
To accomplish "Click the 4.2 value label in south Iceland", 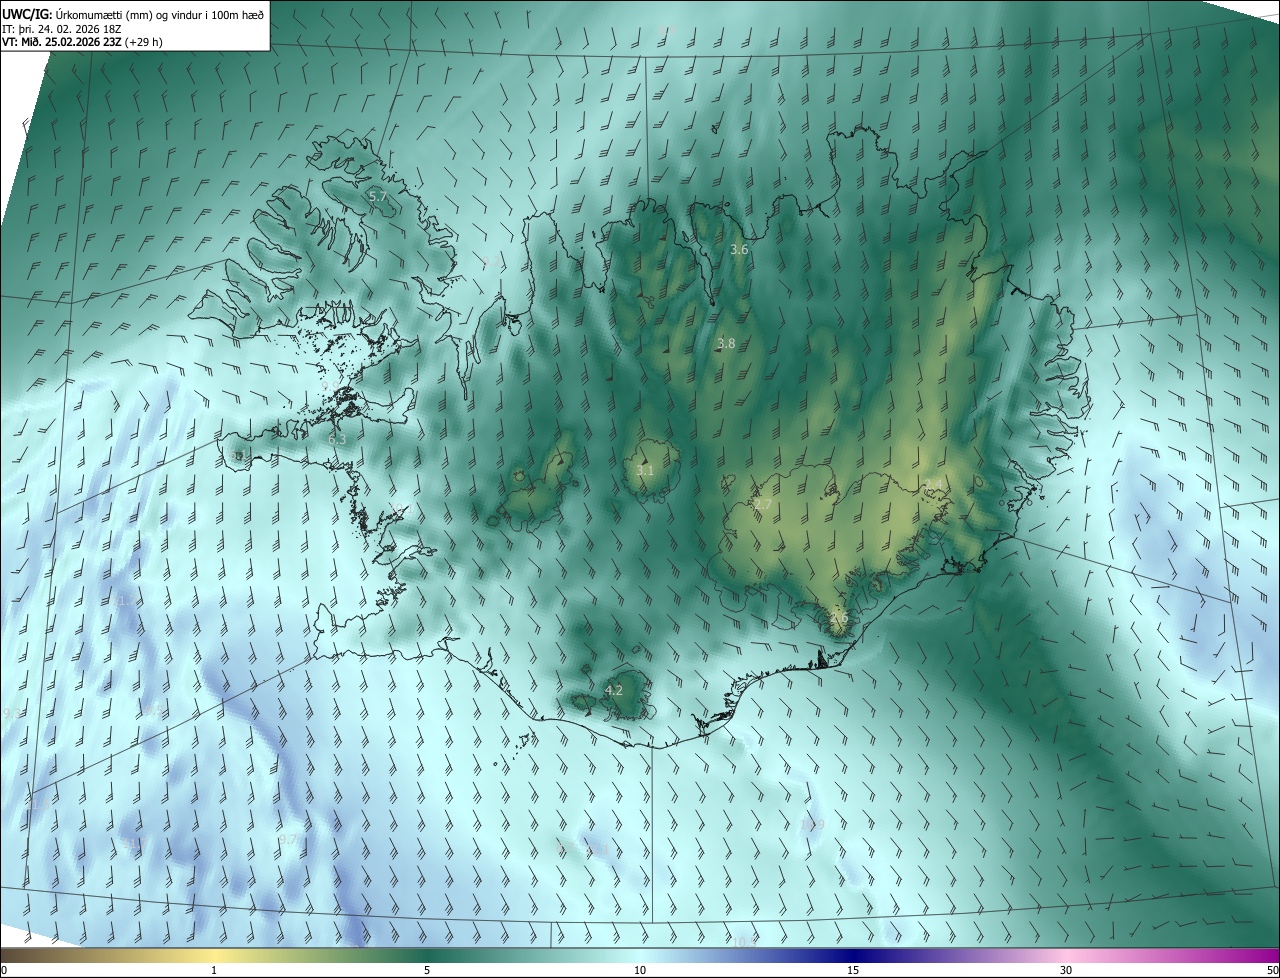I will [x=614, y=691].
